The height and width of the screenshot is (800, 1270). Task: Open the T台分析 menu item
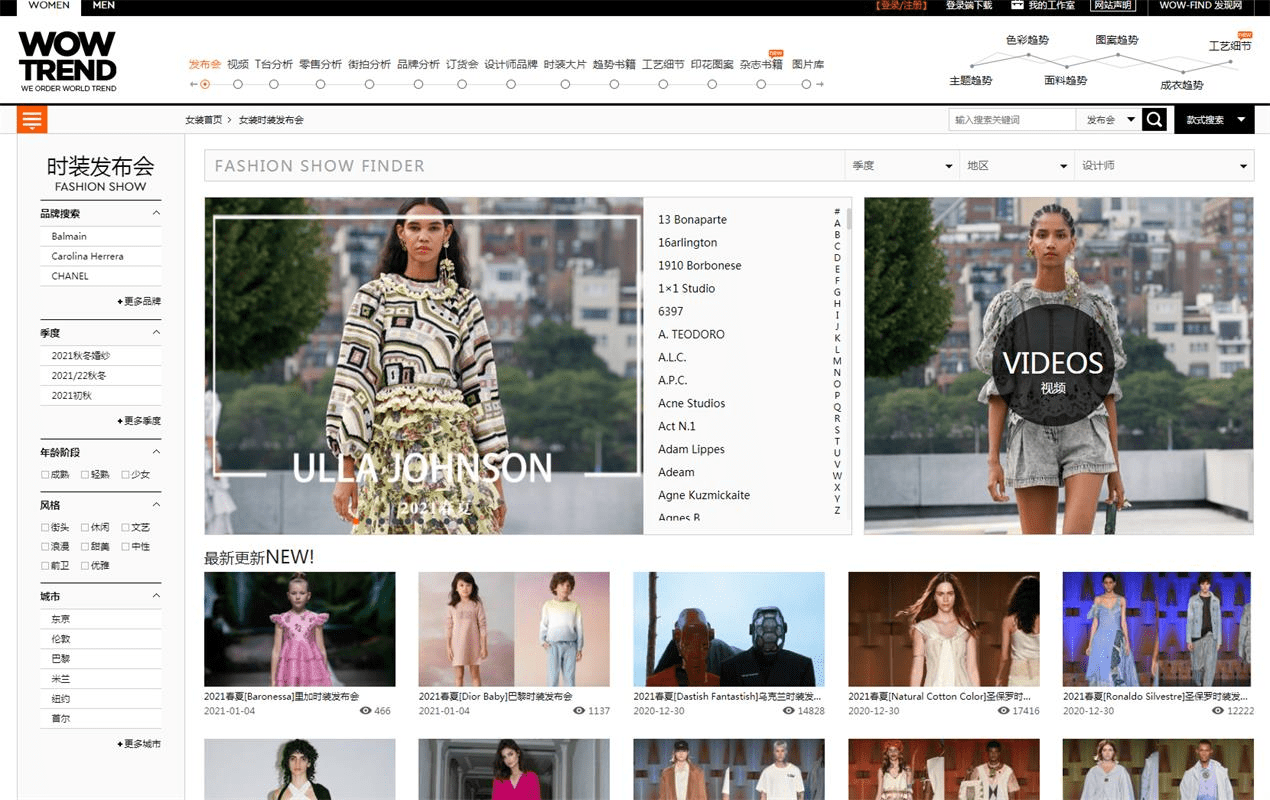273,64
